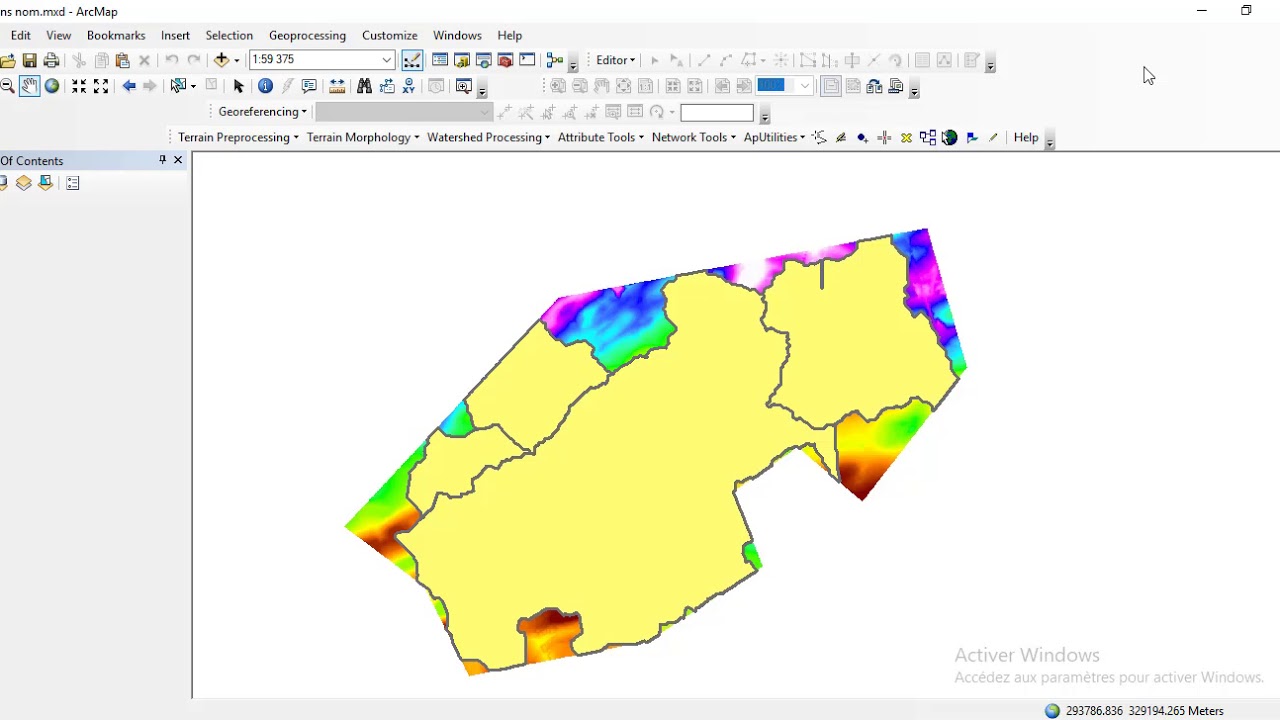This screenshot has height=720, width=1280.
Task: Activate the Identify tool
Action: (x=265, y=86)
